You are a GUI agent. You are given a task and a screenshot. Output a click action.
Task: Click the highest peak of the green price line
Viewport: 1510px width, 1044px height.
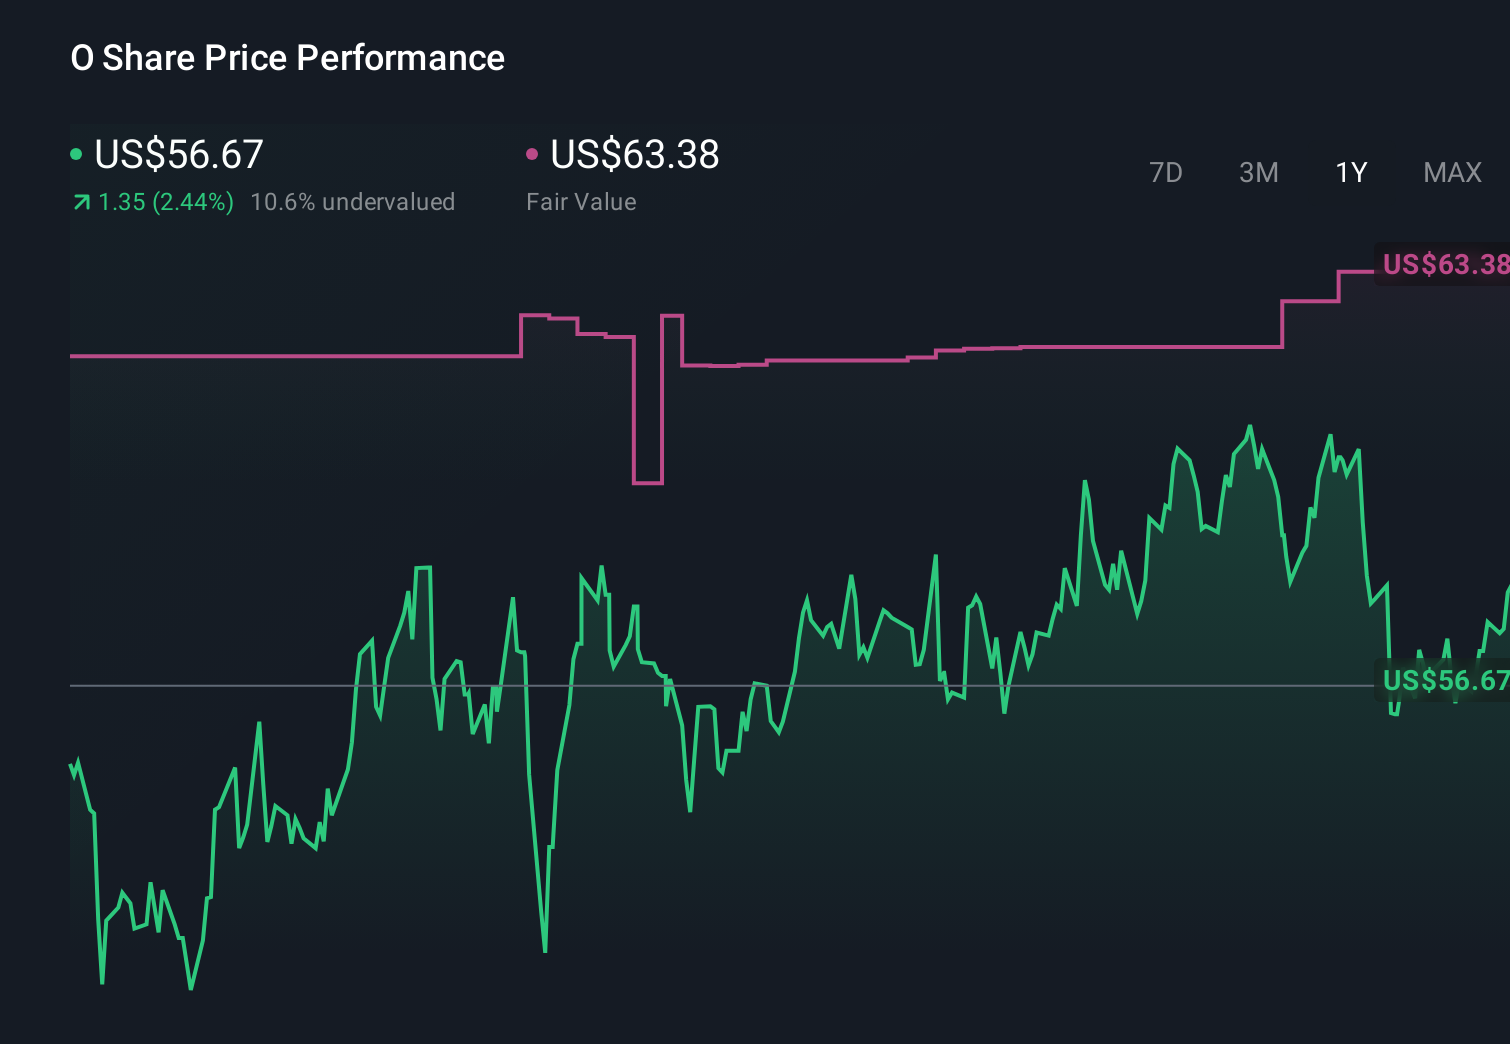coord(1250,427)
